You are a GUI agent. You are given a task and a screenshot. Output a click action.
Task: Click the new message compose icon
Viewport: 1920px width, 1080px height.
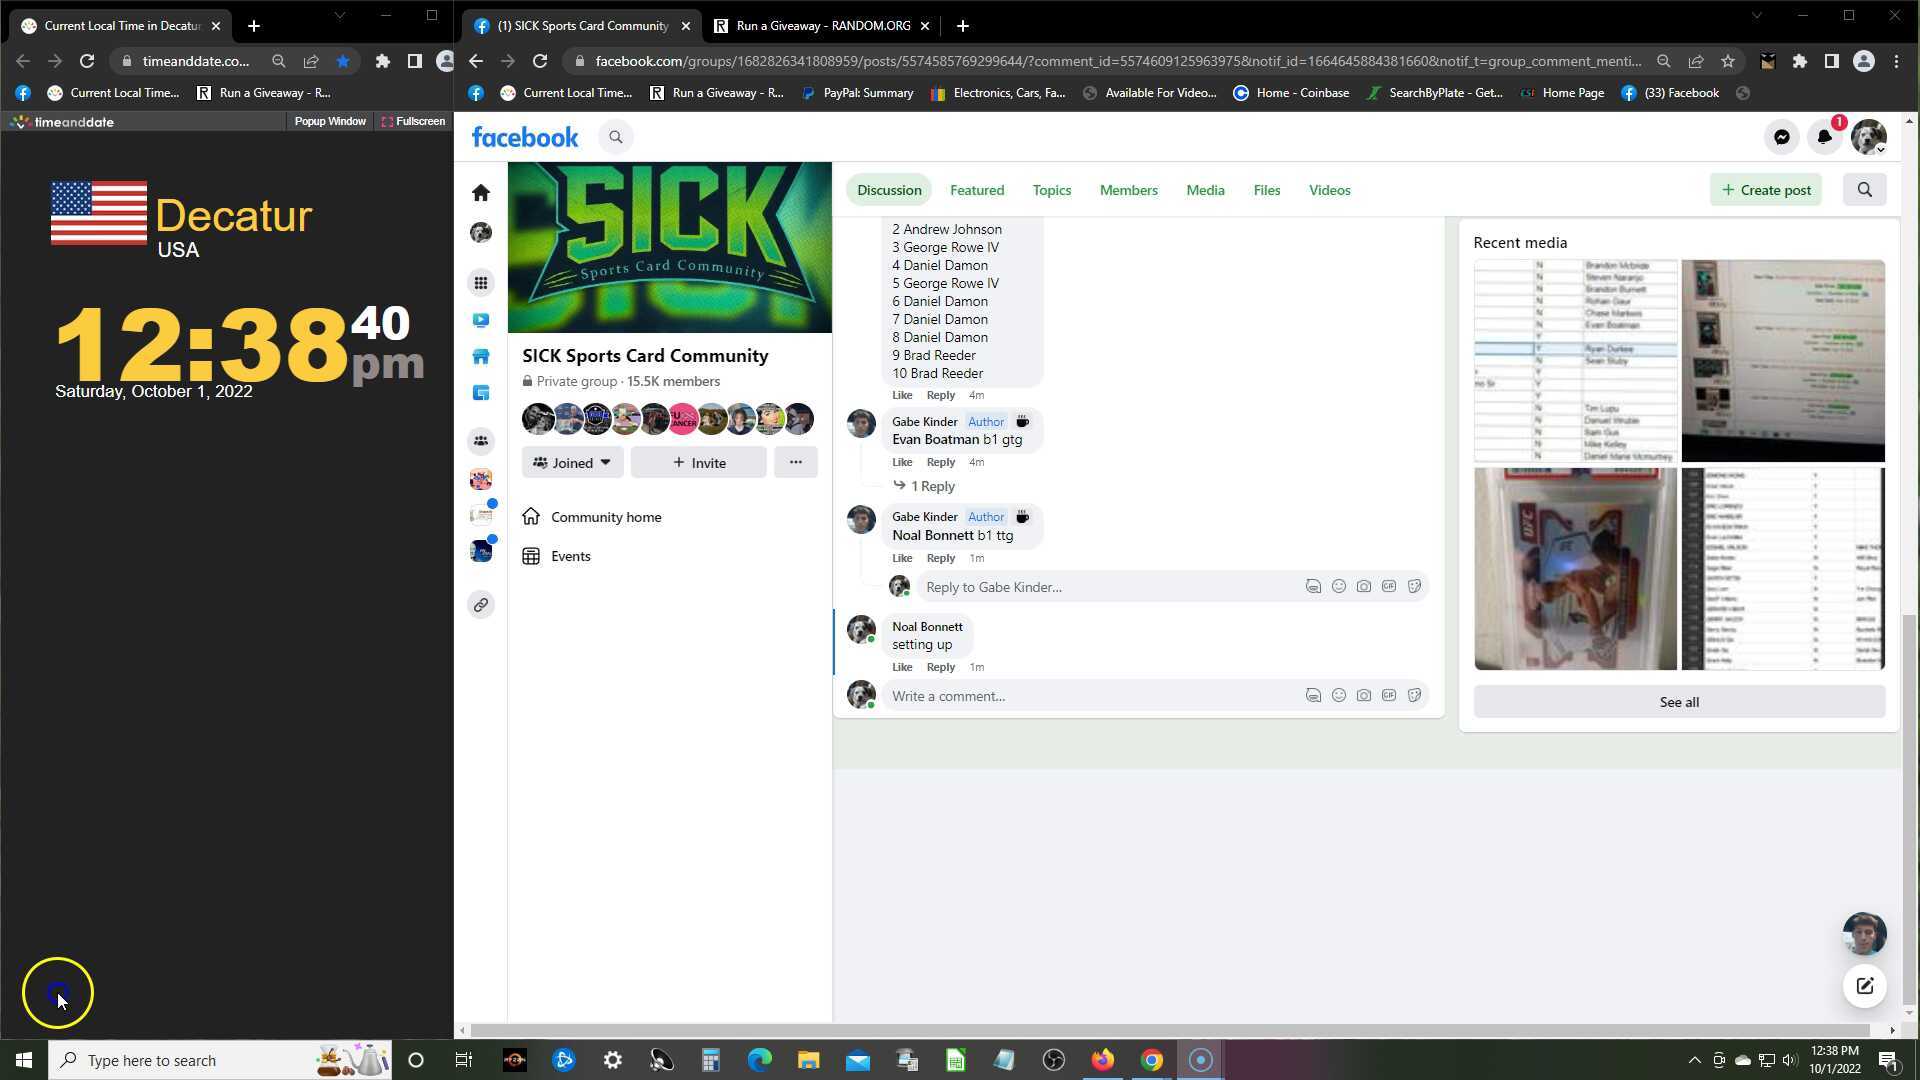click(1864, 986)
